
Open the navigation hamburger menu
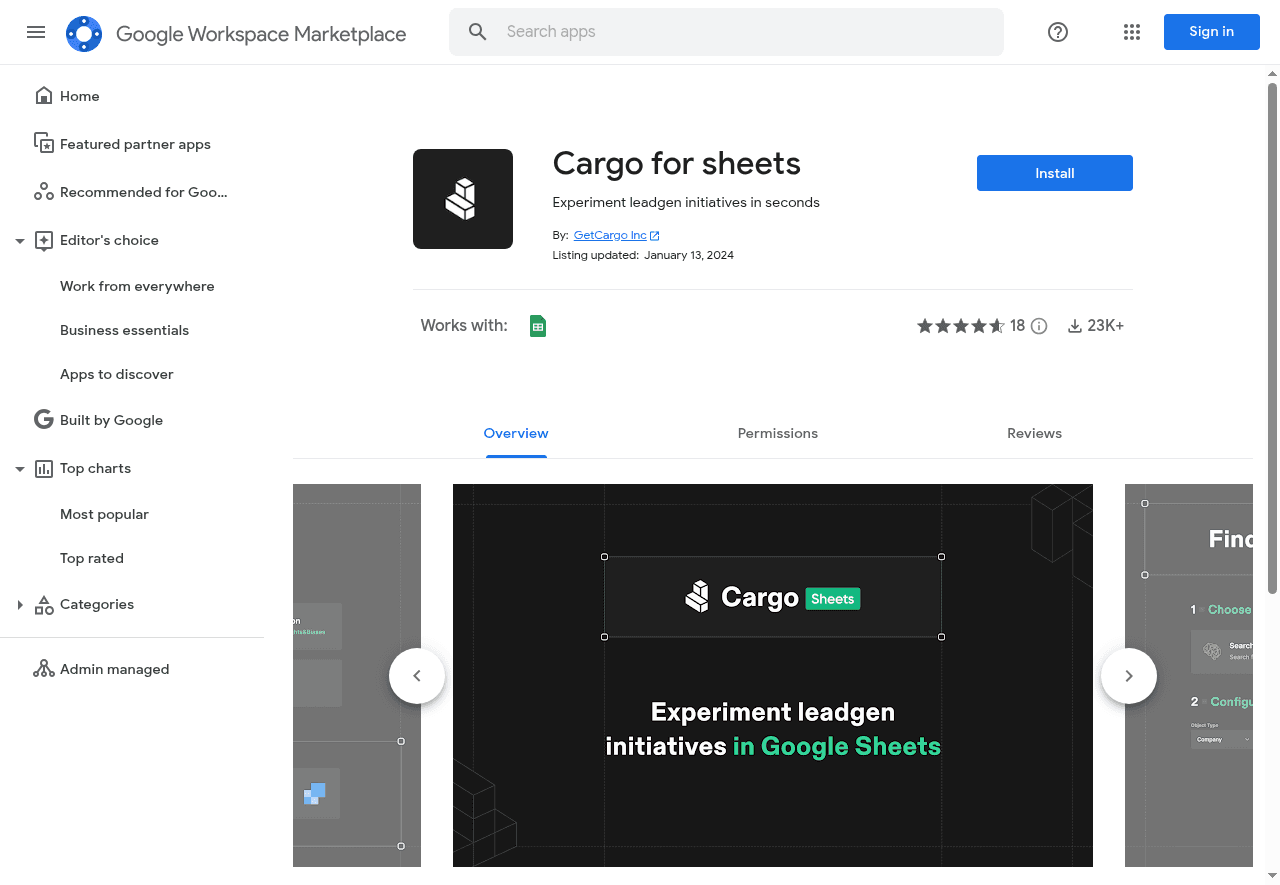[x=36, y=32]
